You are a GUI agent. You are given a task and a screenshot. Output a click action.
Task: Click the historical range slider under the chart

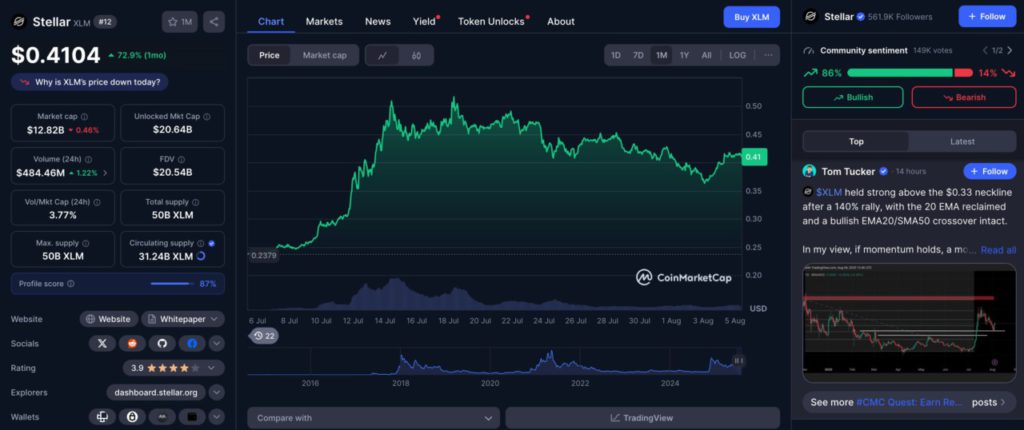(x=495, y=363)
